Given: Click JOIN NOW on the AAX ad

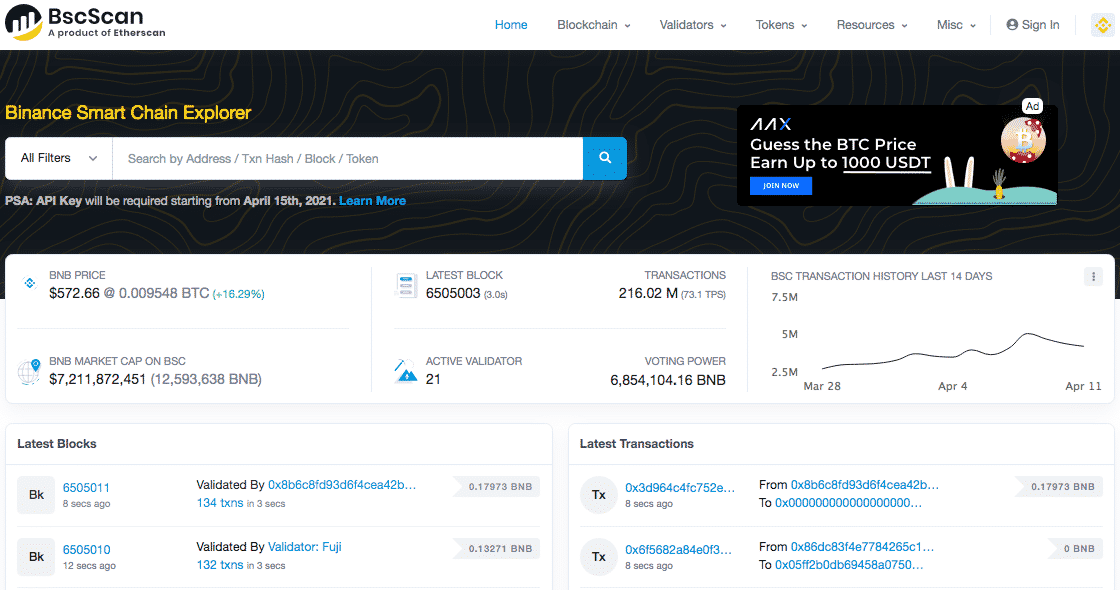Looking at the screenshot, I should pyautogui.click(x=781, y=186).
